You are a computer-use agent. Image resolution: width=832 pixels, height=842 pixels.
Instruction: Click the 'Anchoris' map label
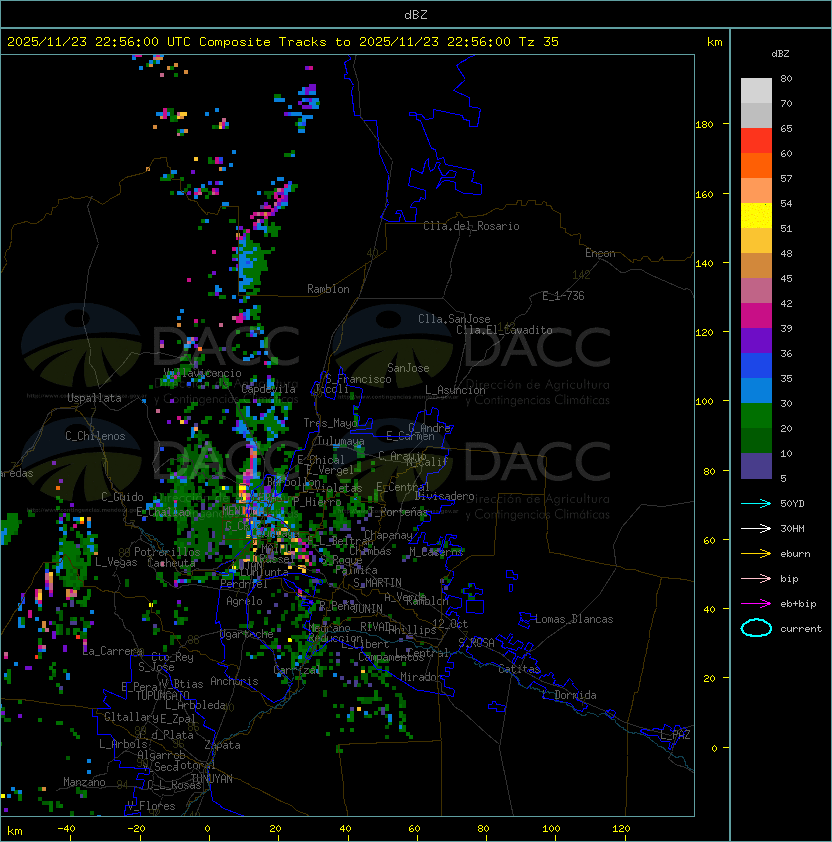pos(234,681)
